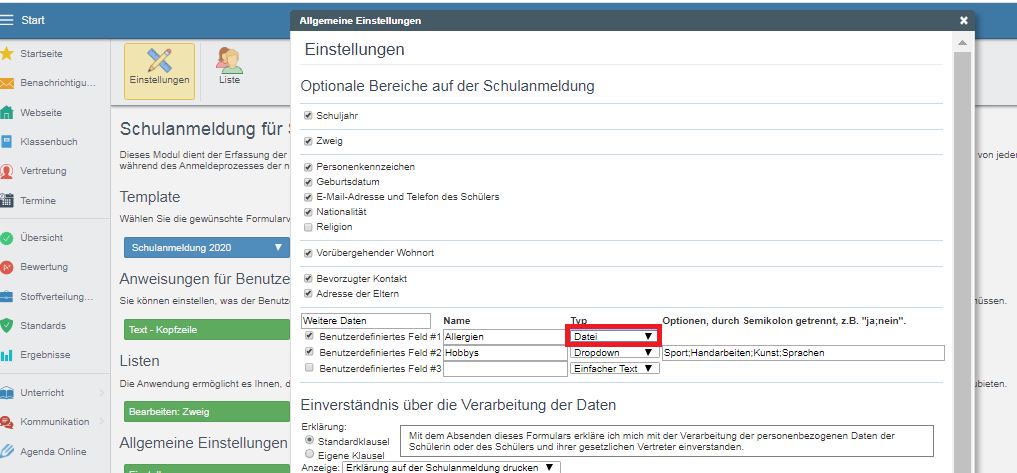This screenshot has width=1017, height=473.
Task: Select the Eigene Klausel radio button
Action: pyautogui.click(x=309, y=454)
